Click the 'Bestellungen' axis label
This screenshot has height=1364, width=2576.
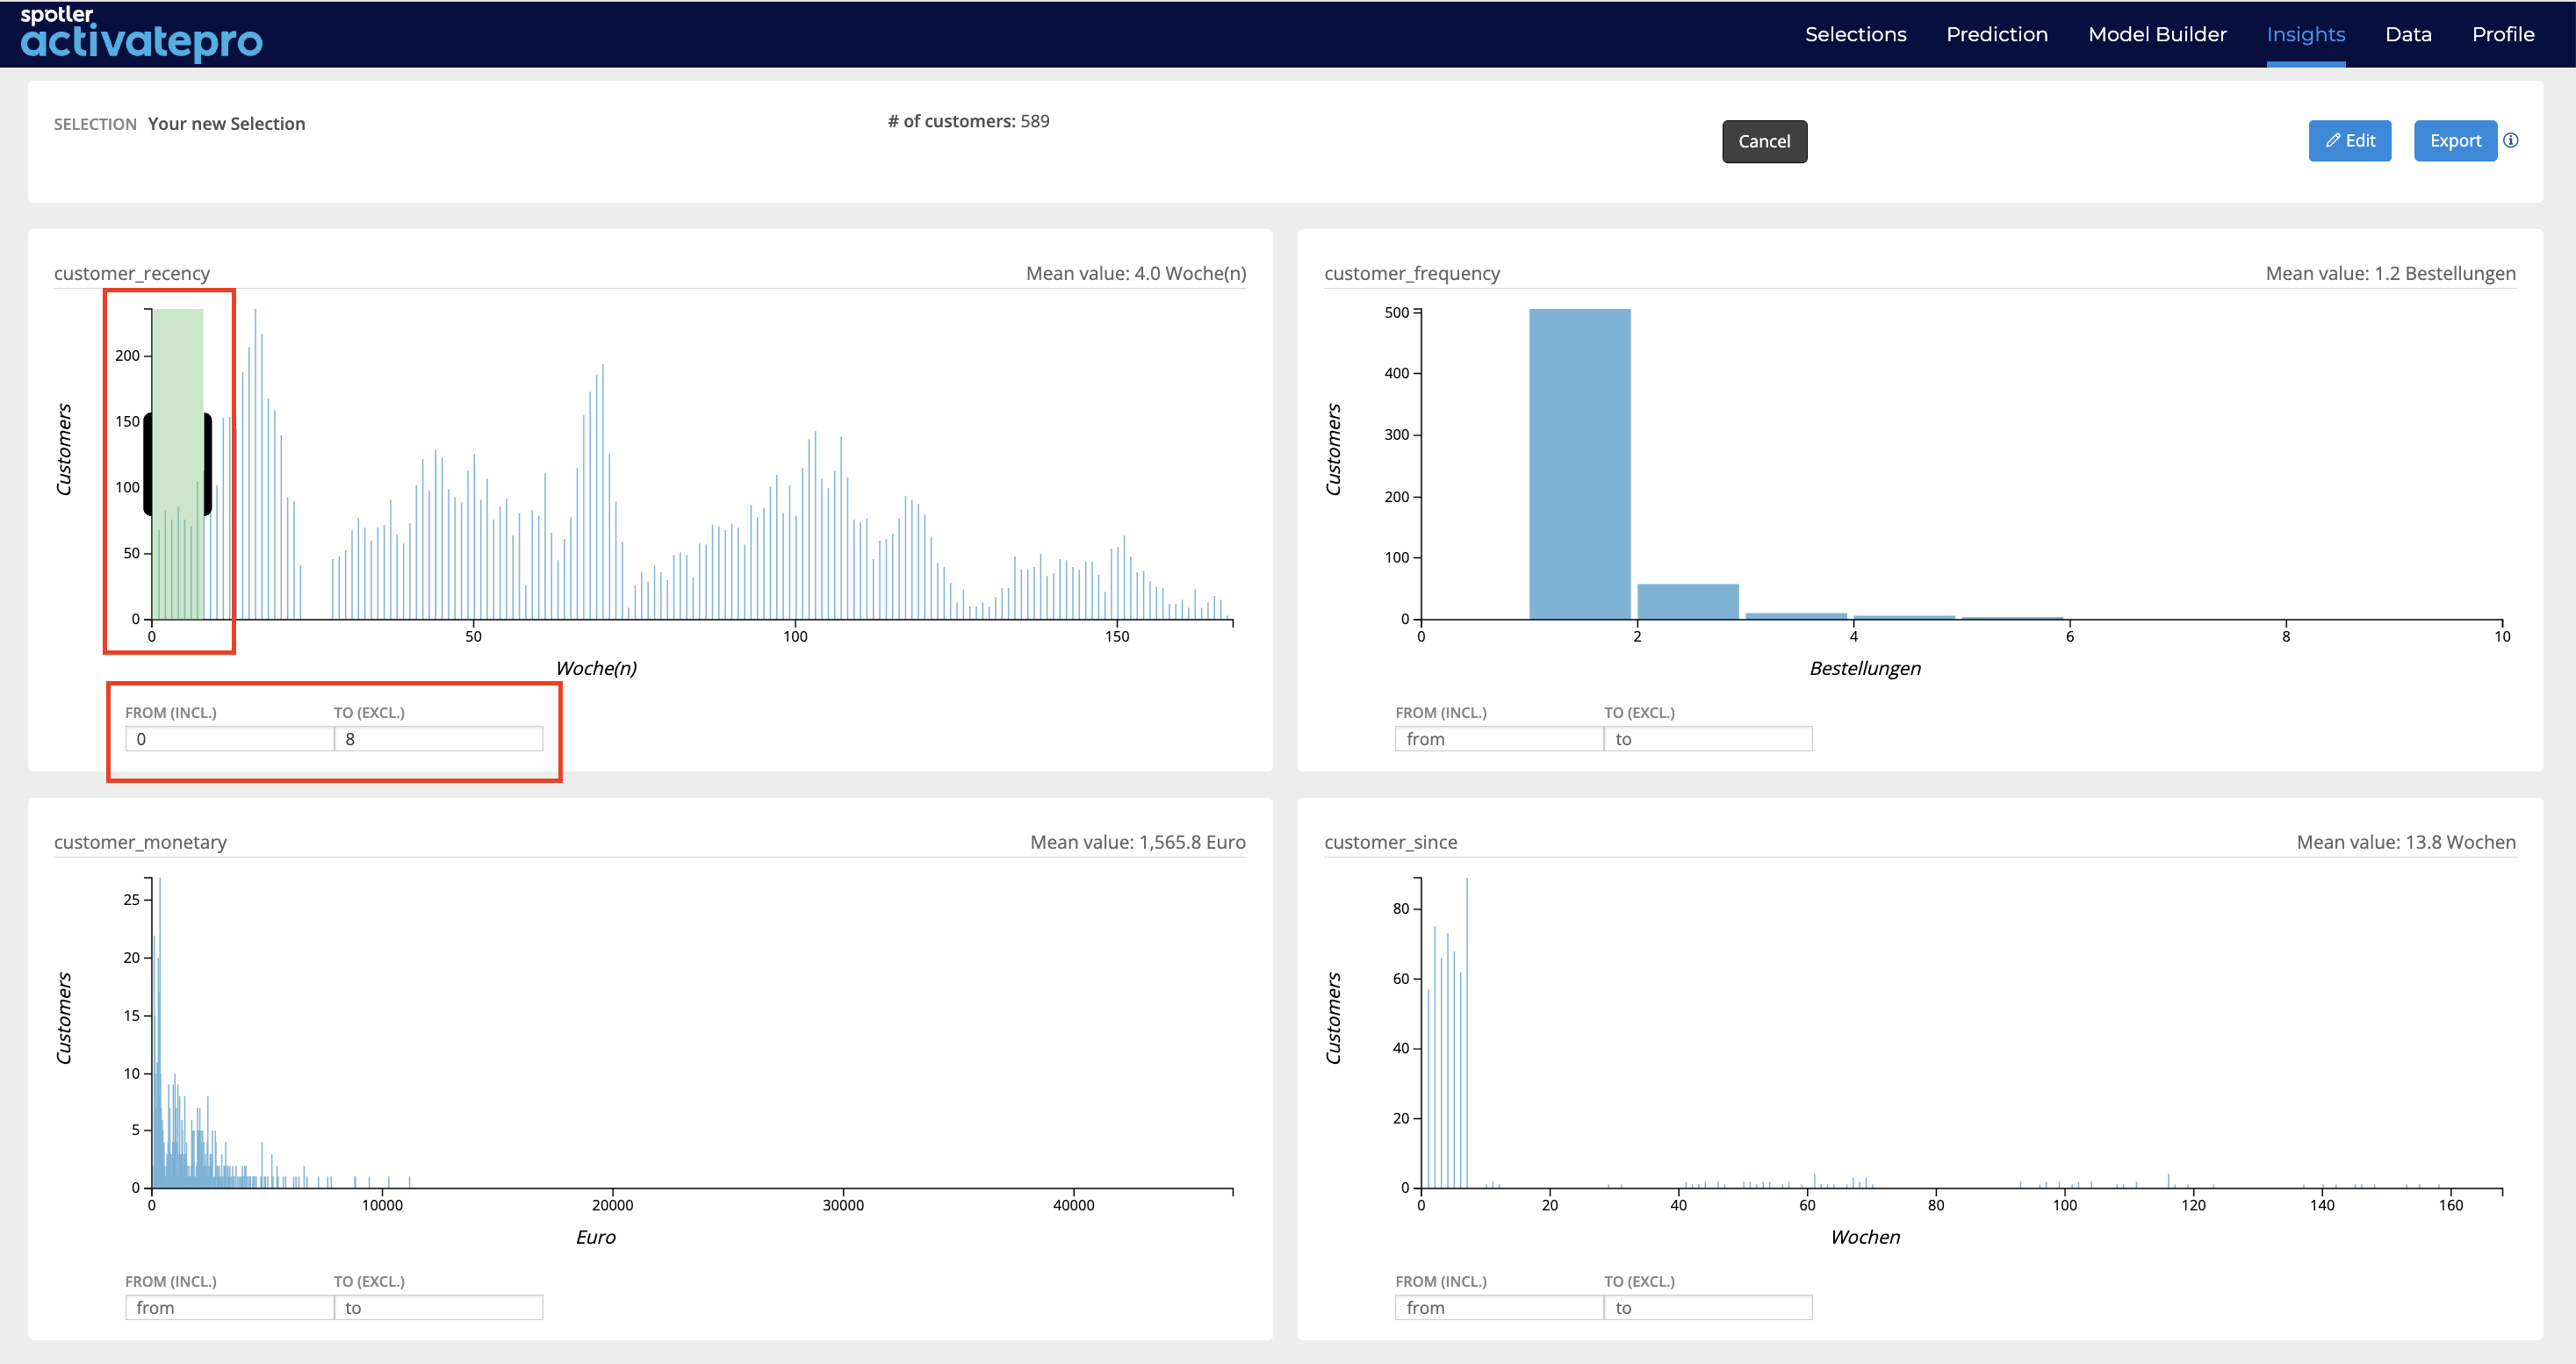(x=1865, y=668)
